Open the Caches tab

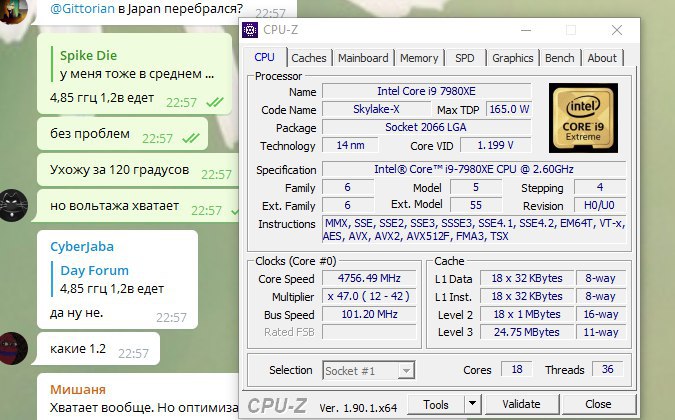(309, 58)
